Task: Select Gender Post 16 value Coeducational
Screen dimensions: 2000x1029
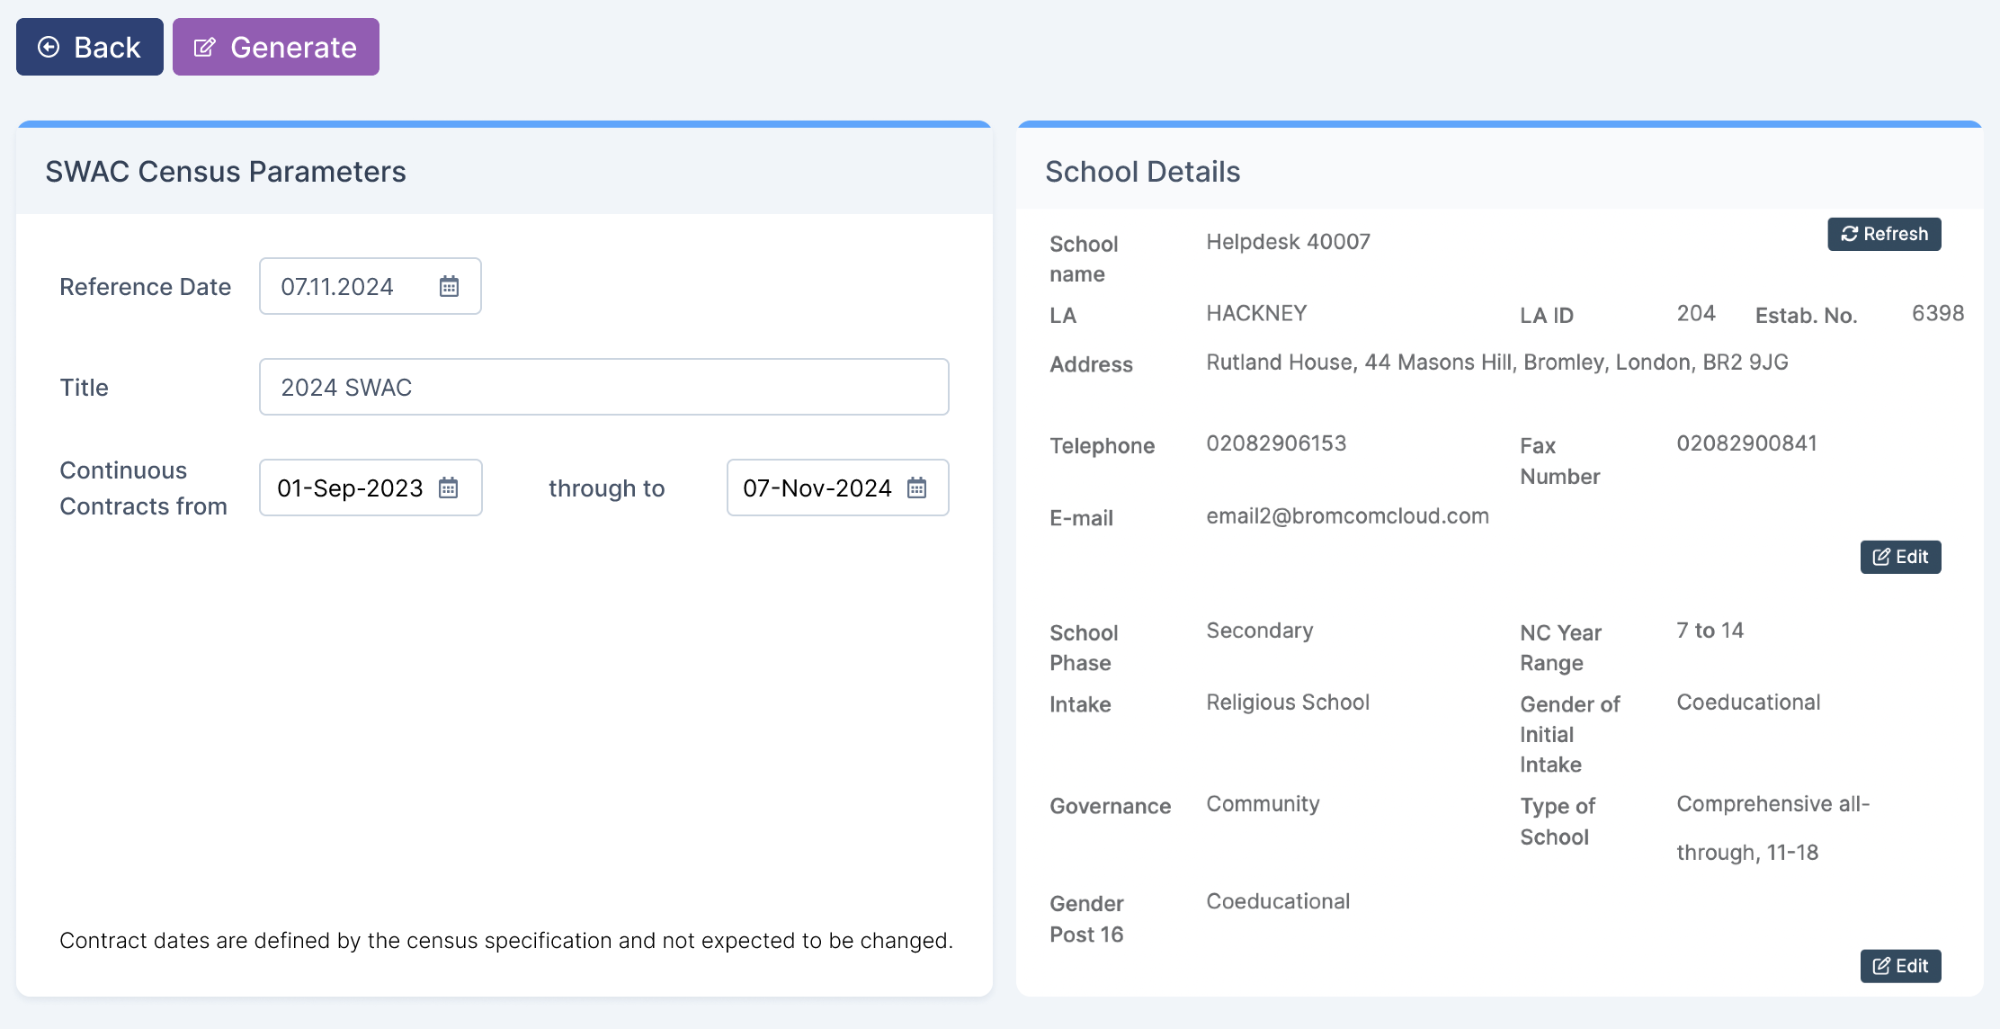Action: click(1278, 902)
